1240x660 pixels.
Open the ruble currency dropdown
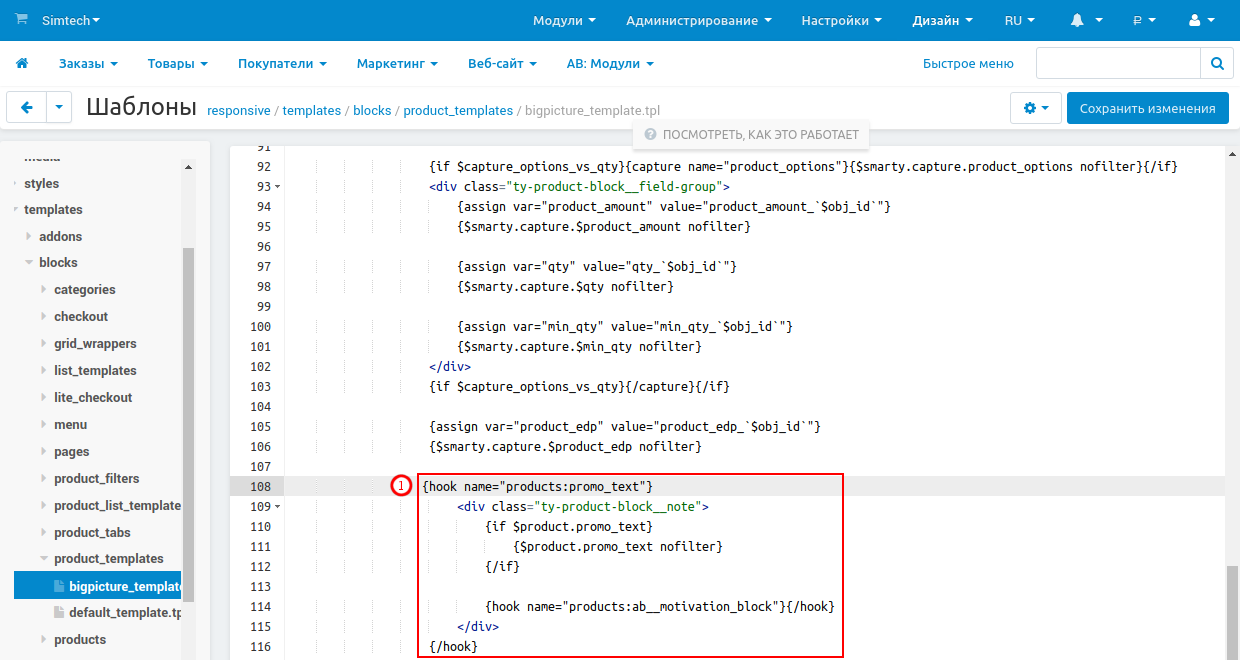click(x=1144, y=20)
